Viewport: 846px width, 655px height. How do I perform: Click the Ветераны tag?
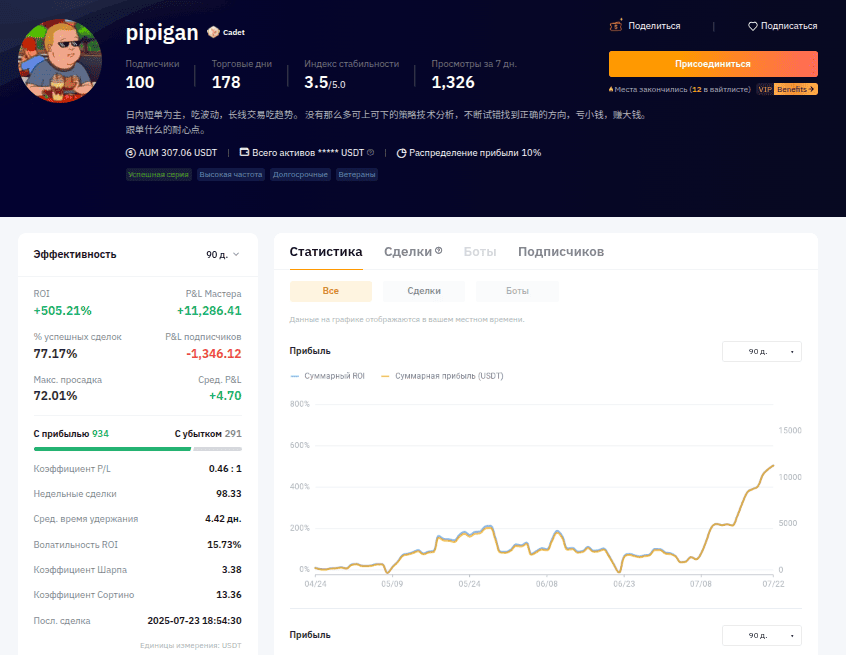(357, 174)
